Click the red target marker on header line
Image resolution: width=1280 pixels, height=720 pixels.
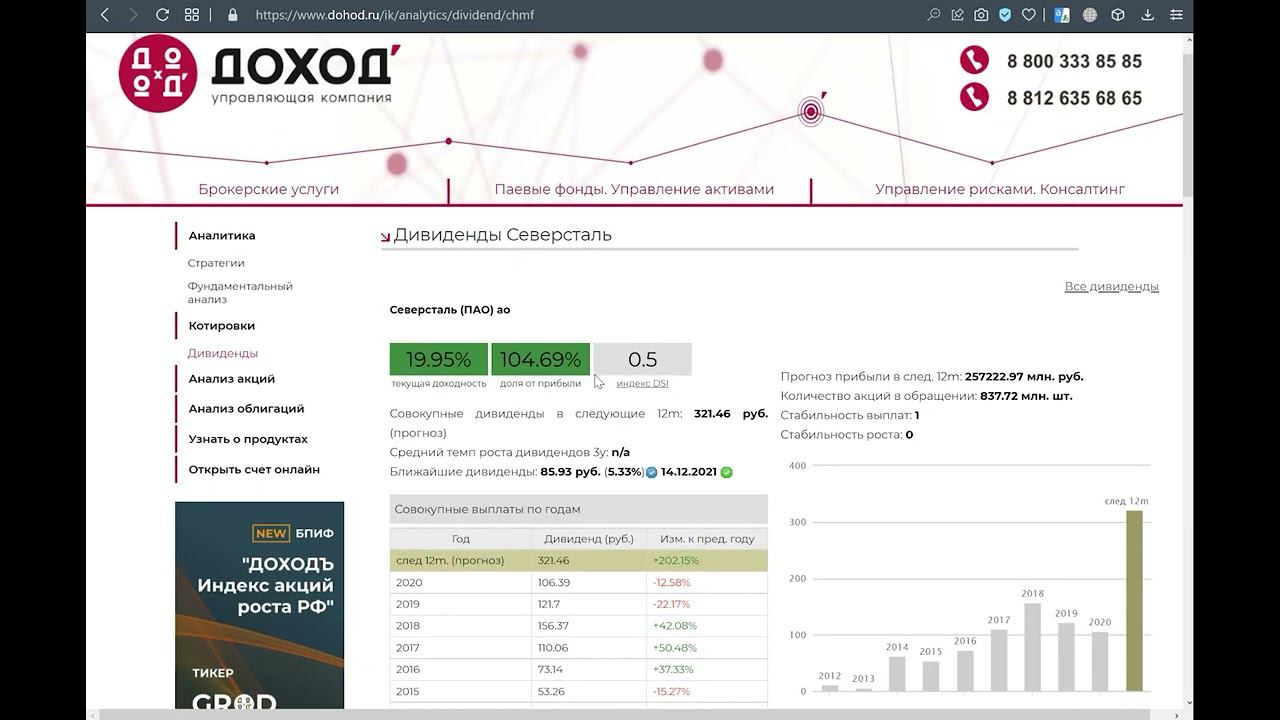point(811,111)
